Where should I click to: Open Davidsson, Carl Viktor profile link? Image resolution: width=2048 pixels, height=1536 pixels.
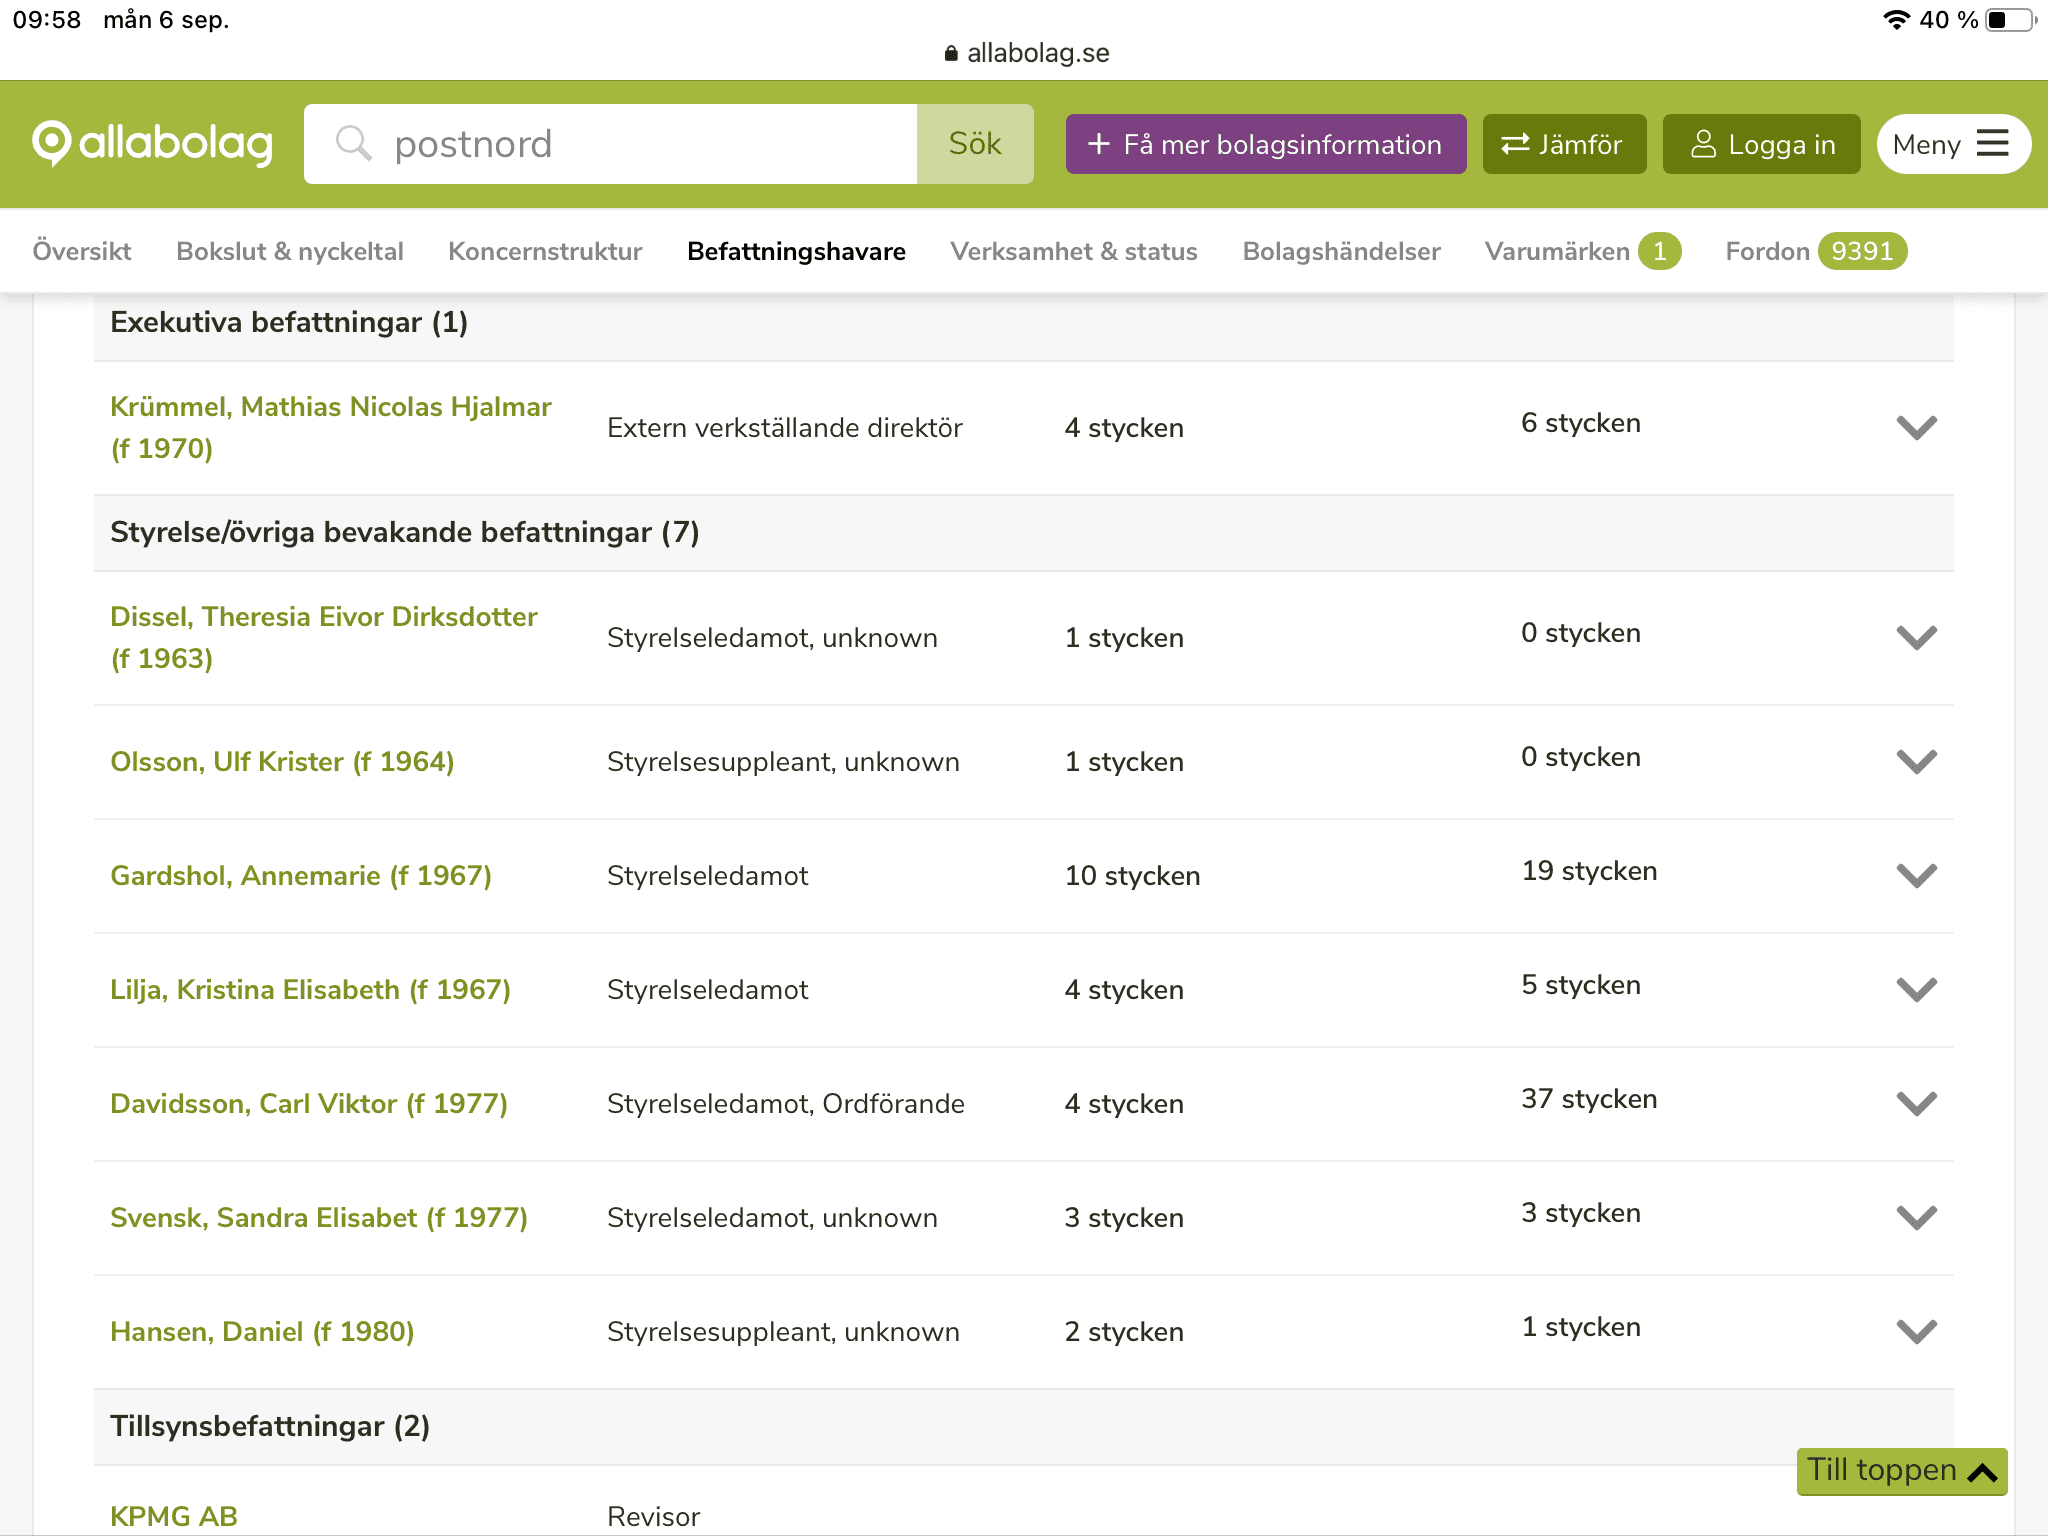tap(309, 1104)
